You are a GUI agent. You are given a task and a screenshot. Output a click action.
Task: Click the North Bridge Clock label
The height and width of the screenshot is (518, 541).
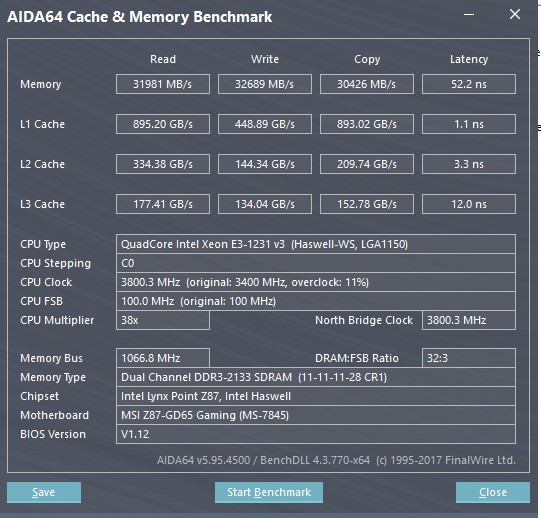click(x=364, y=320)
